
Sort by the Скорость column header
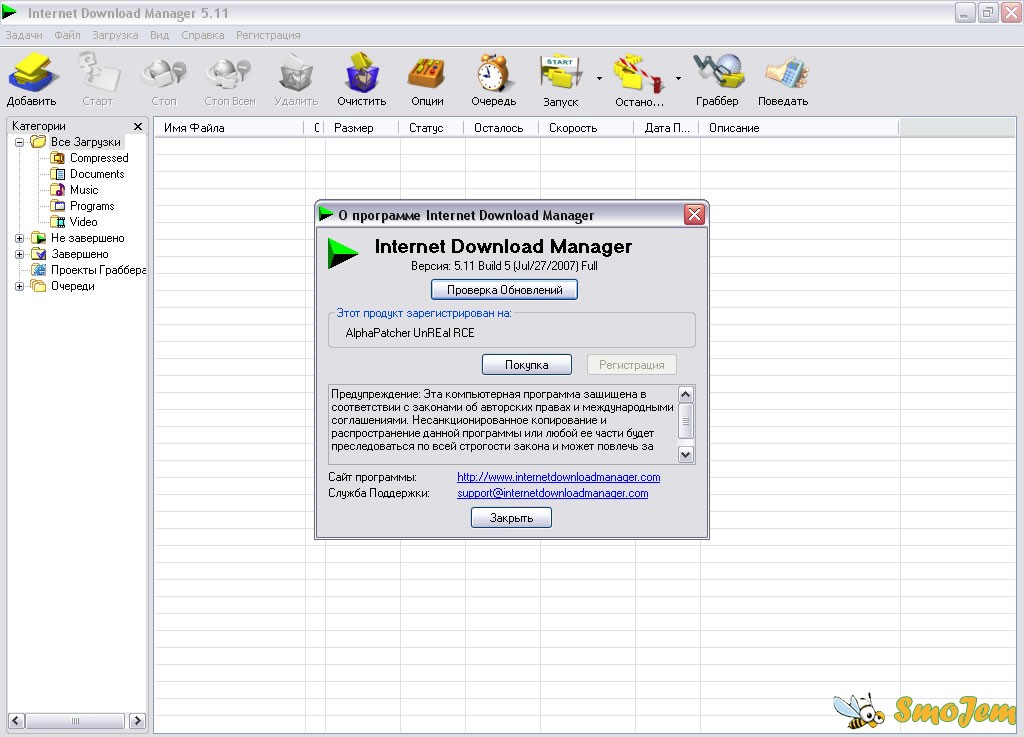click(586, 128)
